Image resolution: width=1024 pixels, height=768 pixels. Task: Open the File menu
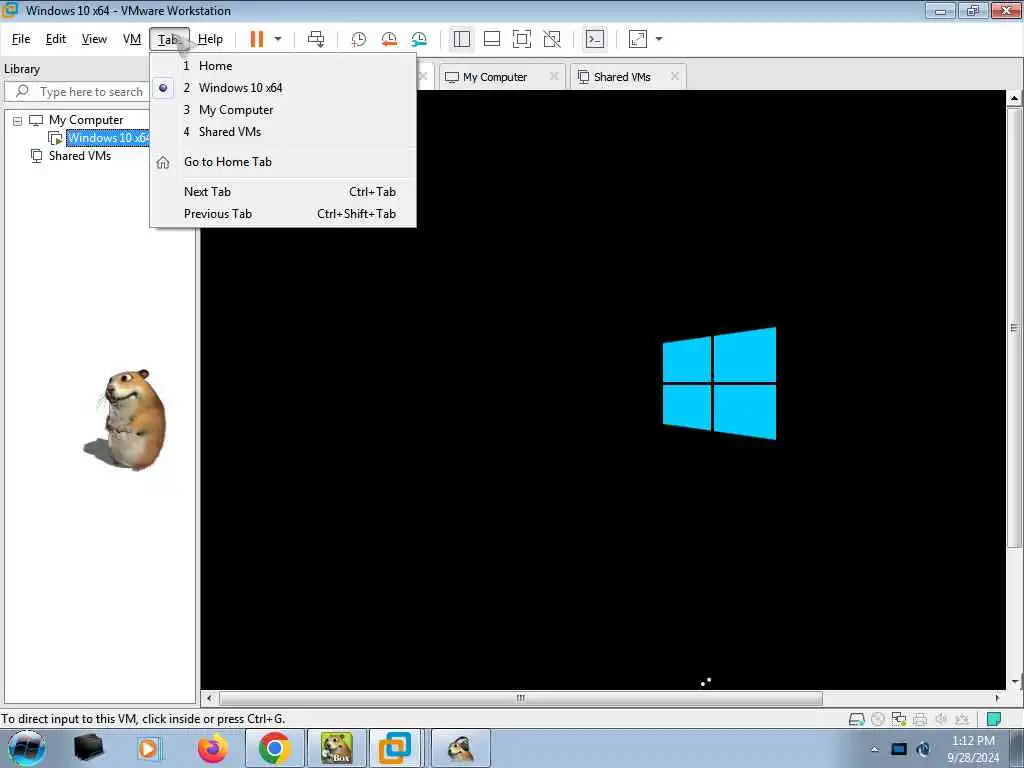[x=21, y=39]
